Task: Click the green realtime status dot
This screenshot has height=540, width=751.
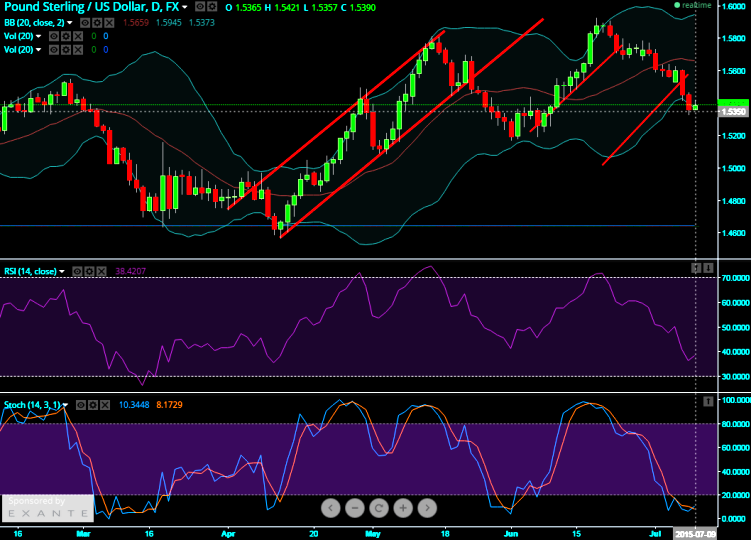Action: (677, 5)
